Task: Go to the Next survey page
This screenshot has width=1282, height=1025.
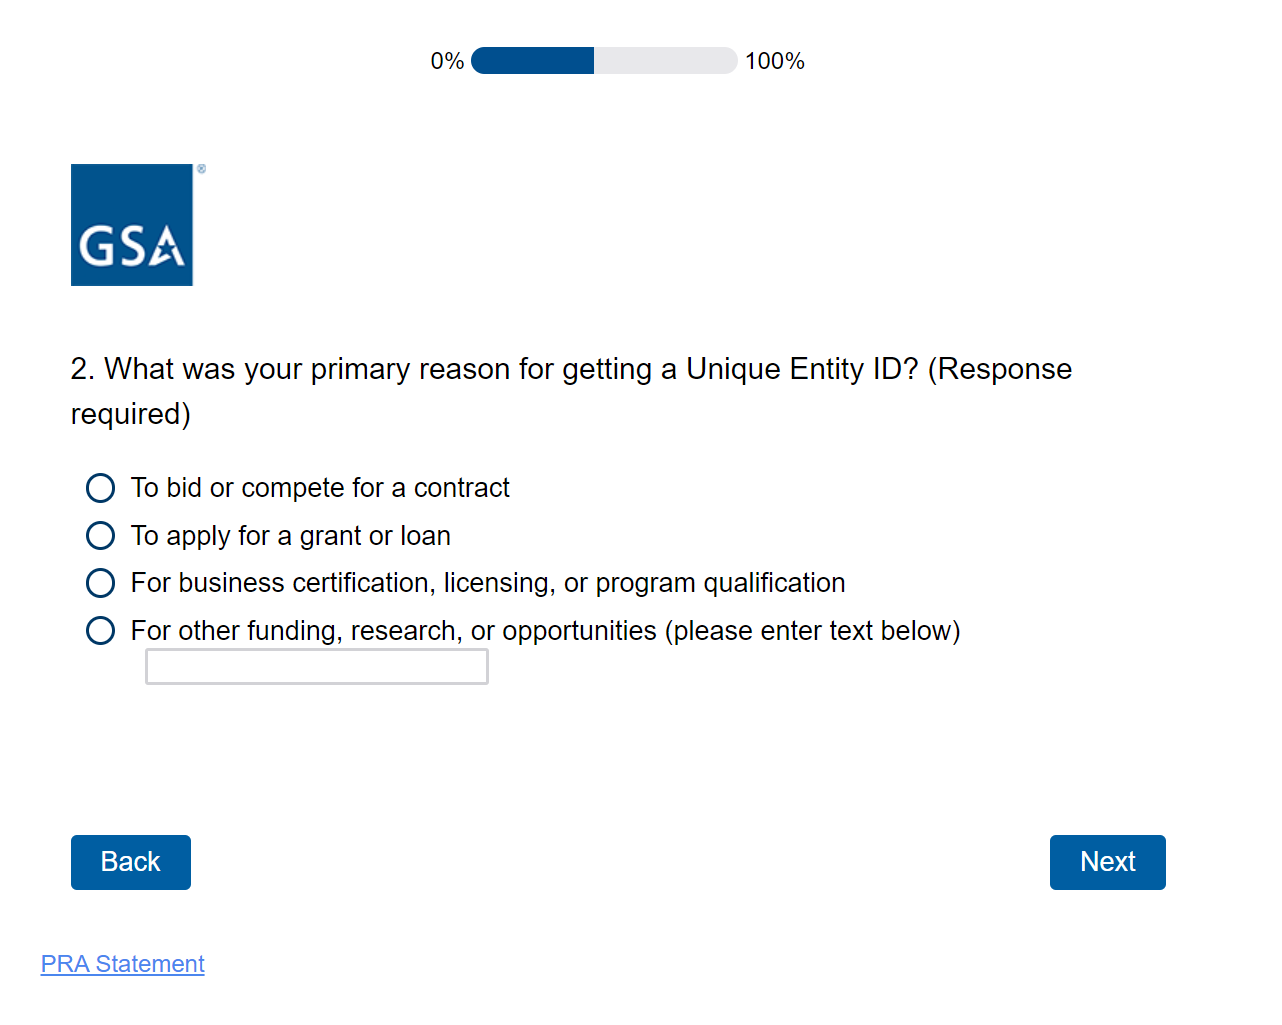Action: [1107, 862]
